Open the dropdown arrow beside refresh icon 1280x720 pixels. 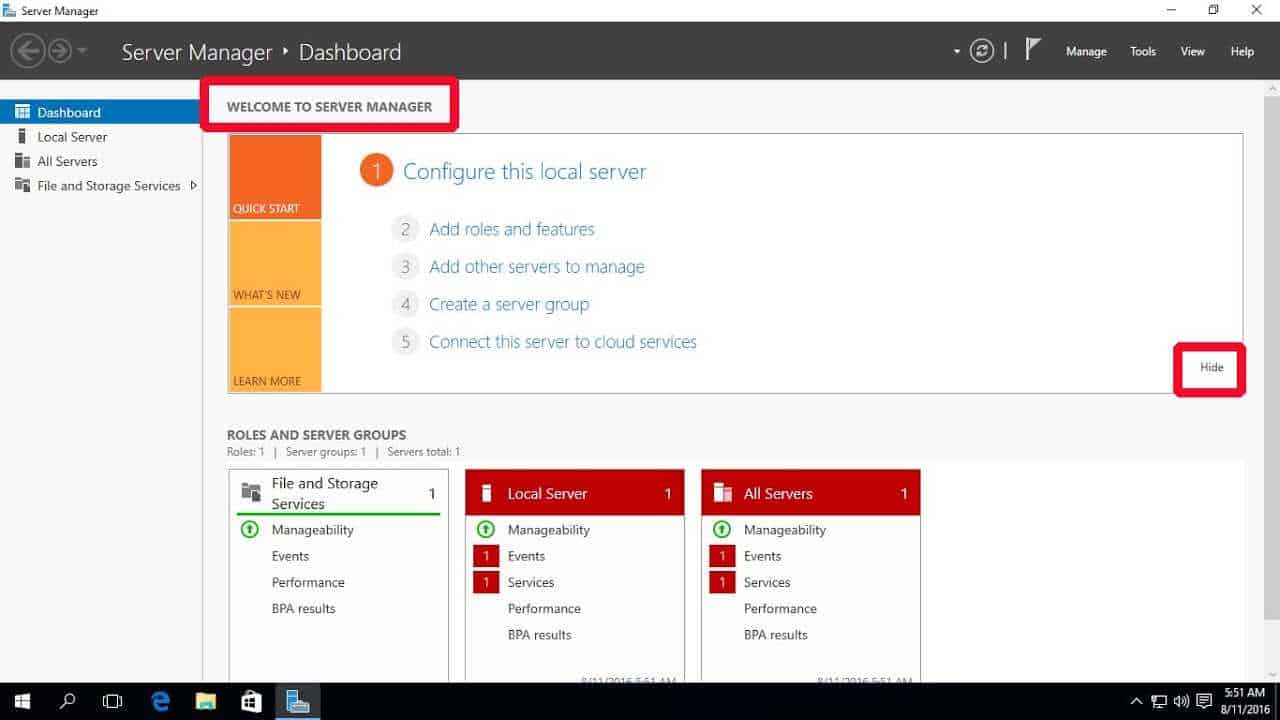[957, 52]
